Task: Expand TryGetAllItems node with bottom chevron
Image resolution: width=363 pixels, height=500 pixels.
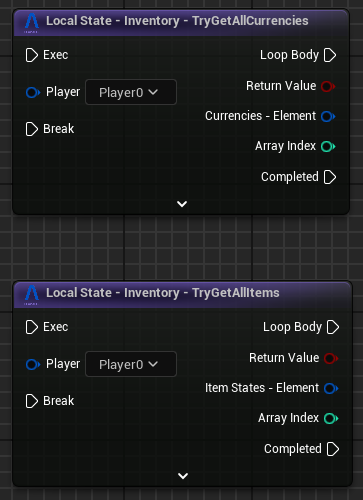Action: 183,476
